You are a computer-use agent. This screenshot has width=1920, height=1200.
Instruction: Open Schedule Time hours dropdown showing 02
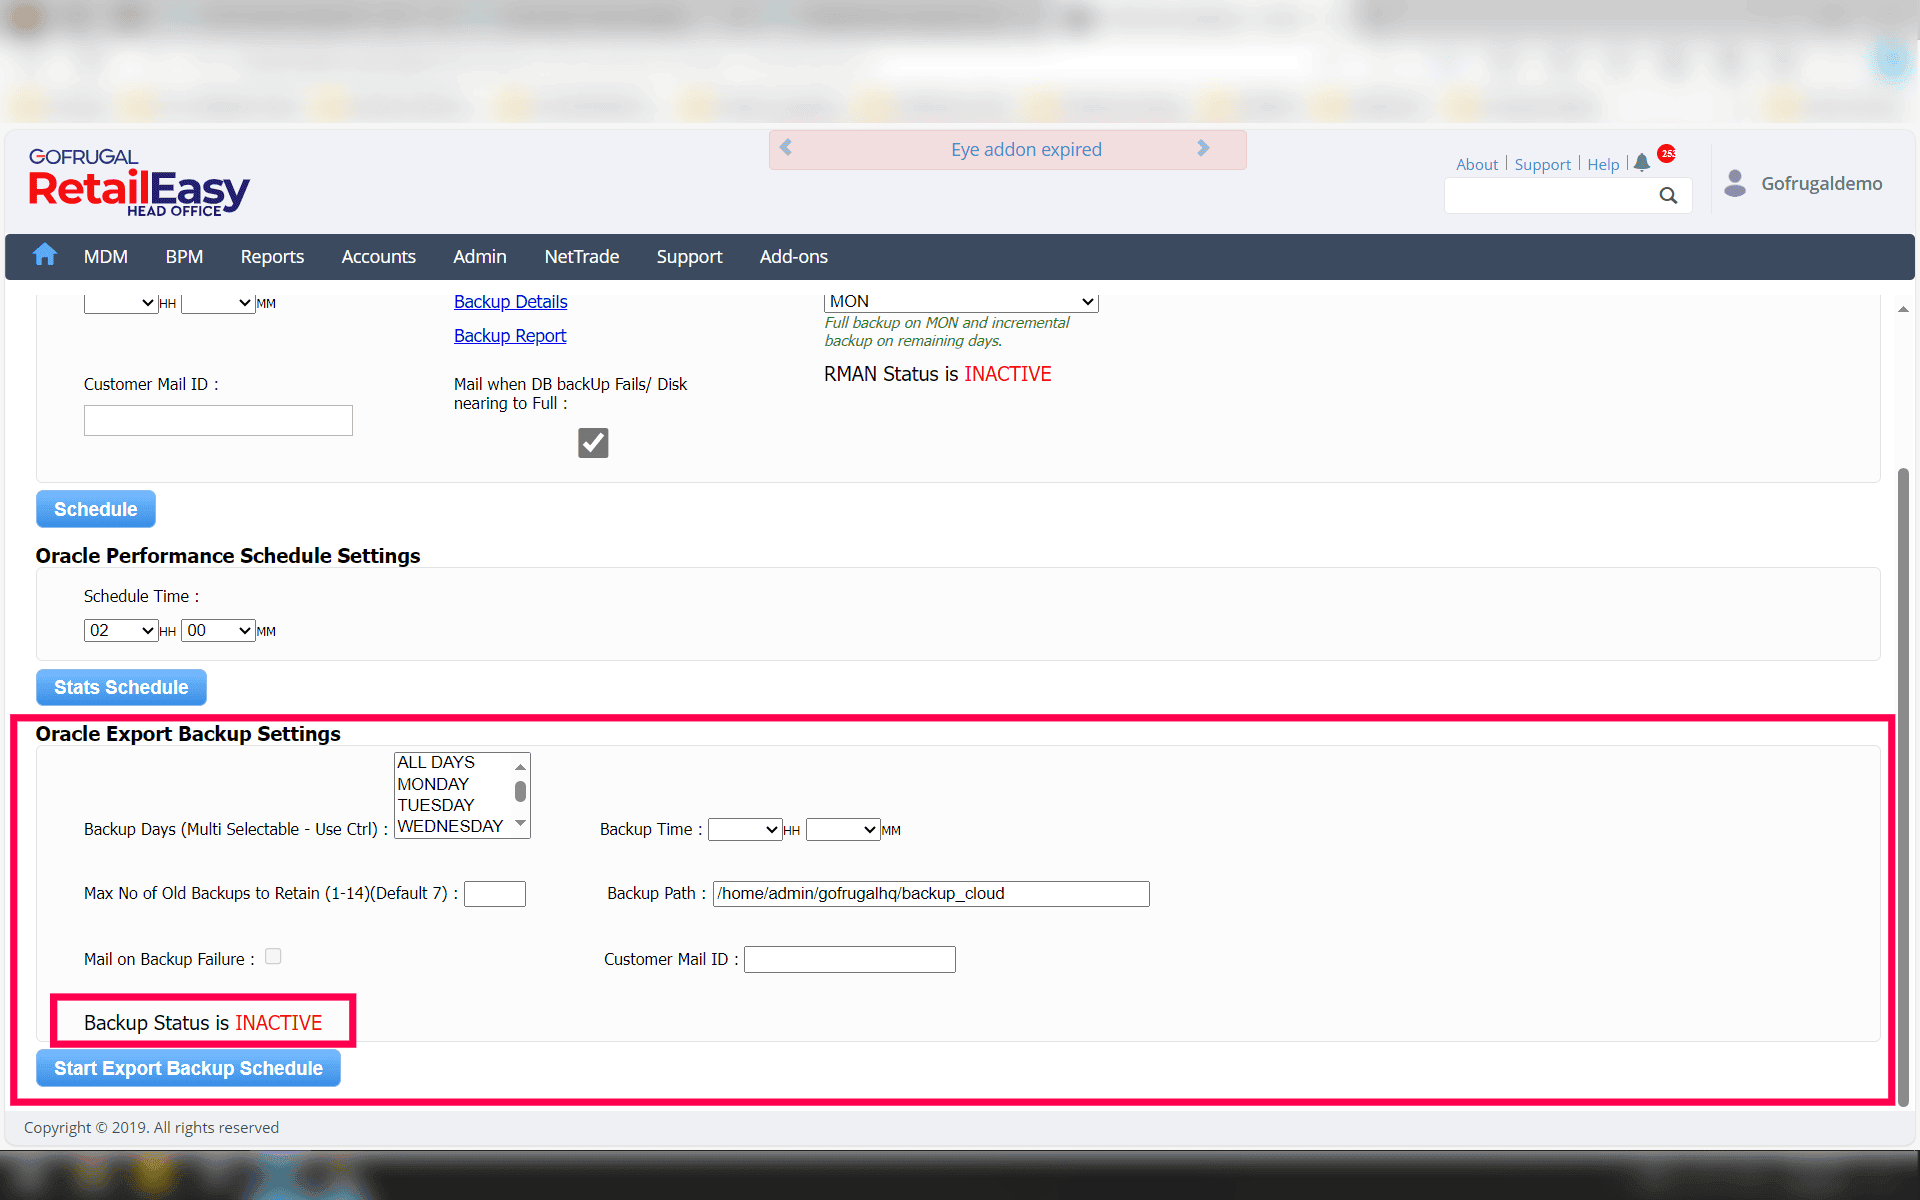click(120, 630)
